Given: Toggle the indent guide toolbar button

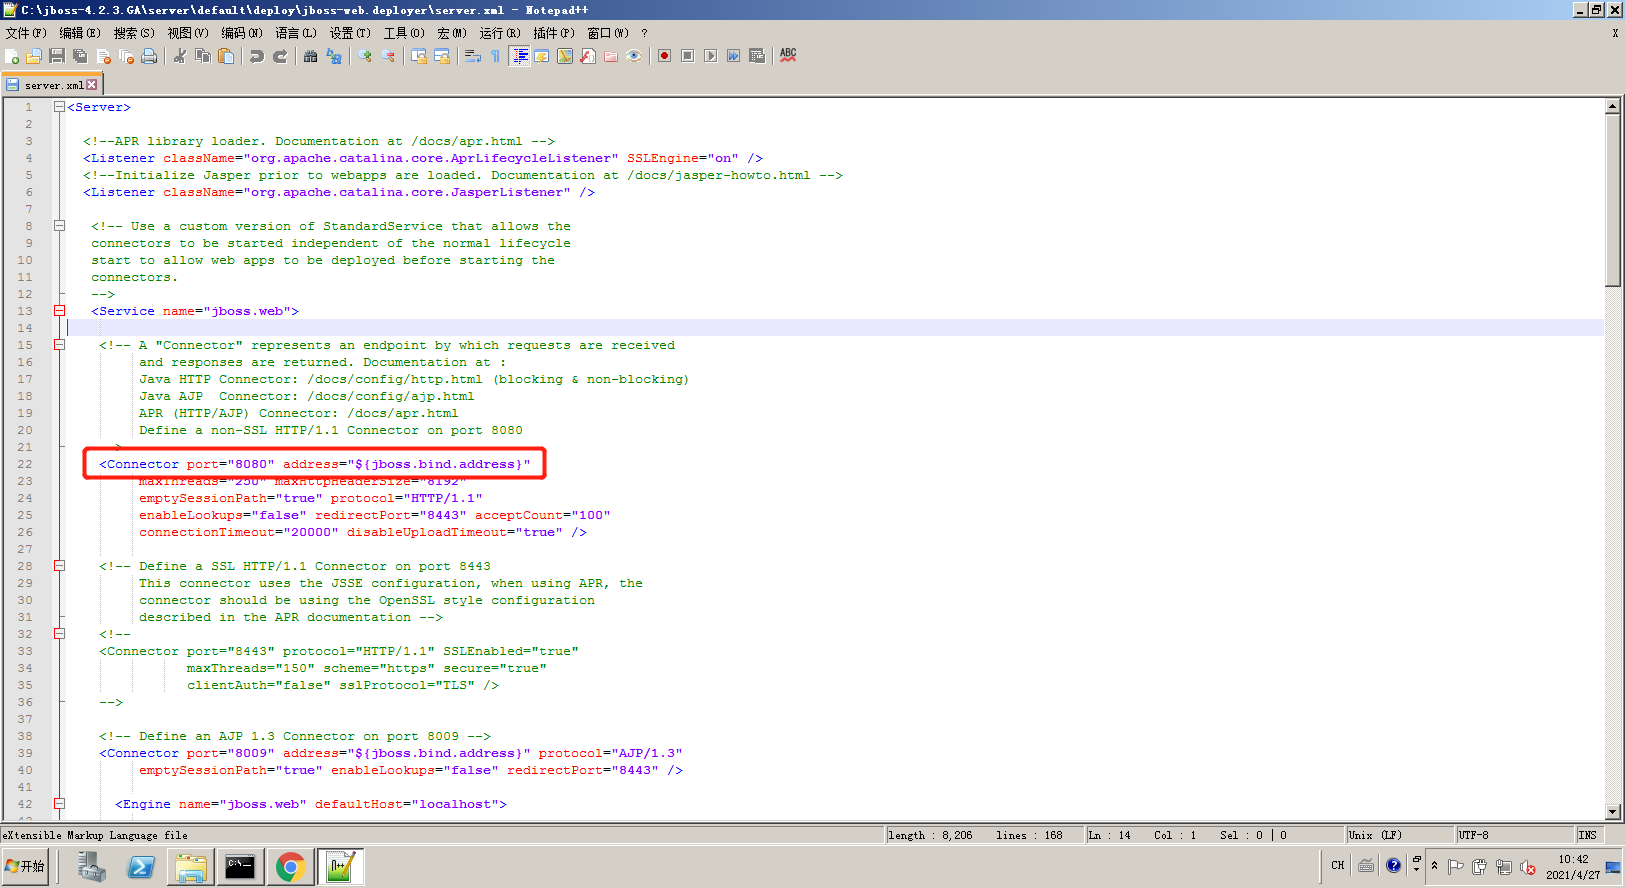Looking at the screenshot, I should click(520, 56).
